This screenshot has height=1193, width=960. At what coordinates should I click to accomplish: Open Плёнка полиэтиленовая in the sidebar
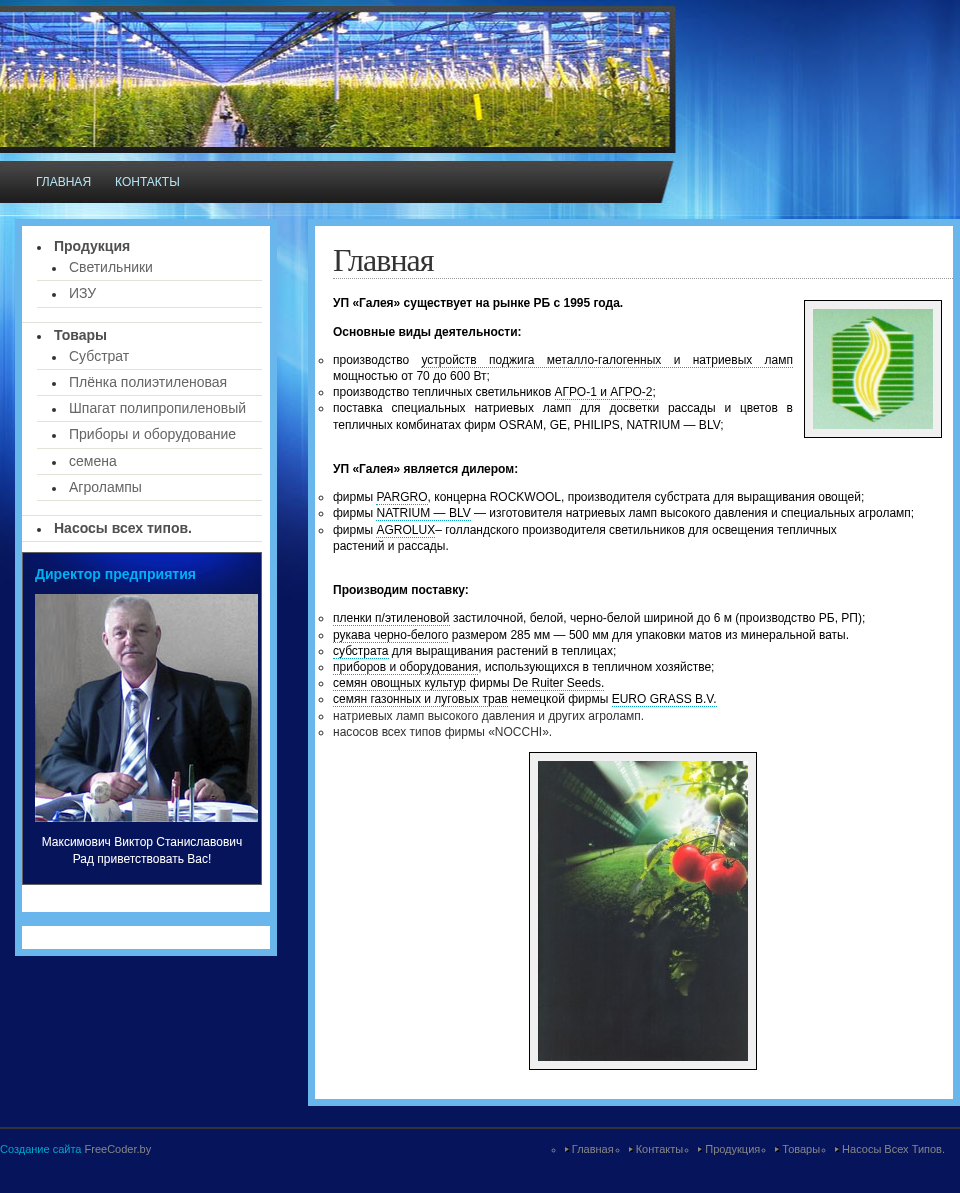(x=148, y=383)
